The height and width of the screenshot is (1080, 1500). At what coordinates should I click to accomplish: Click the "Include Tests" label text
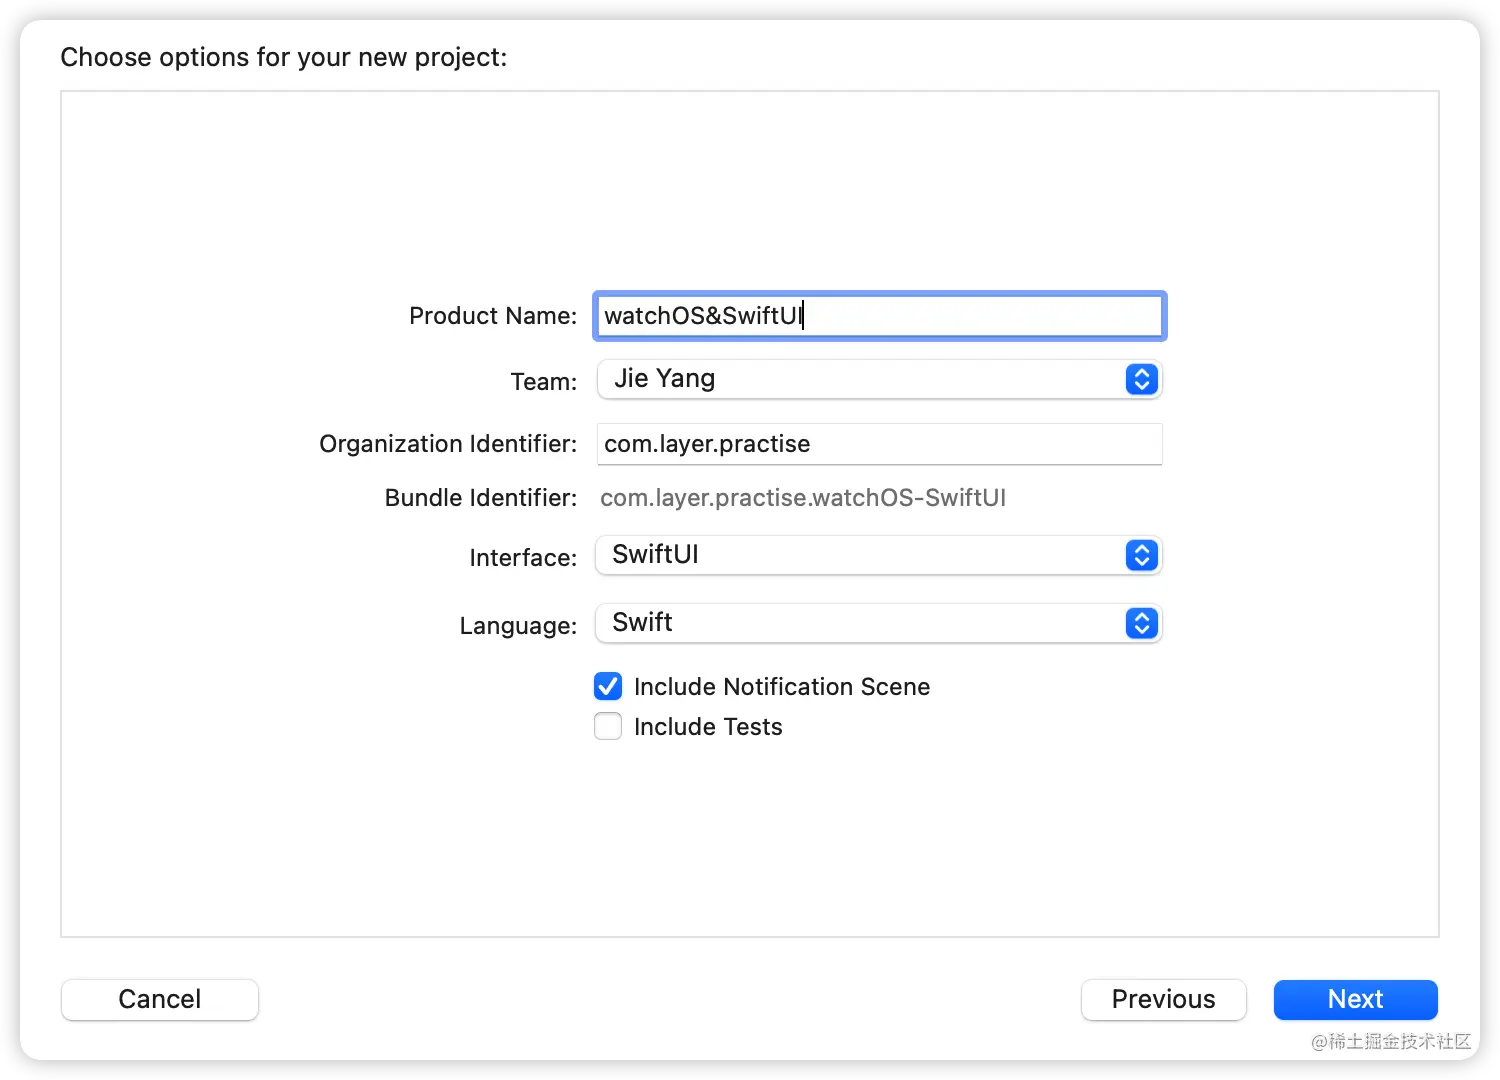[x=708, y=727]
